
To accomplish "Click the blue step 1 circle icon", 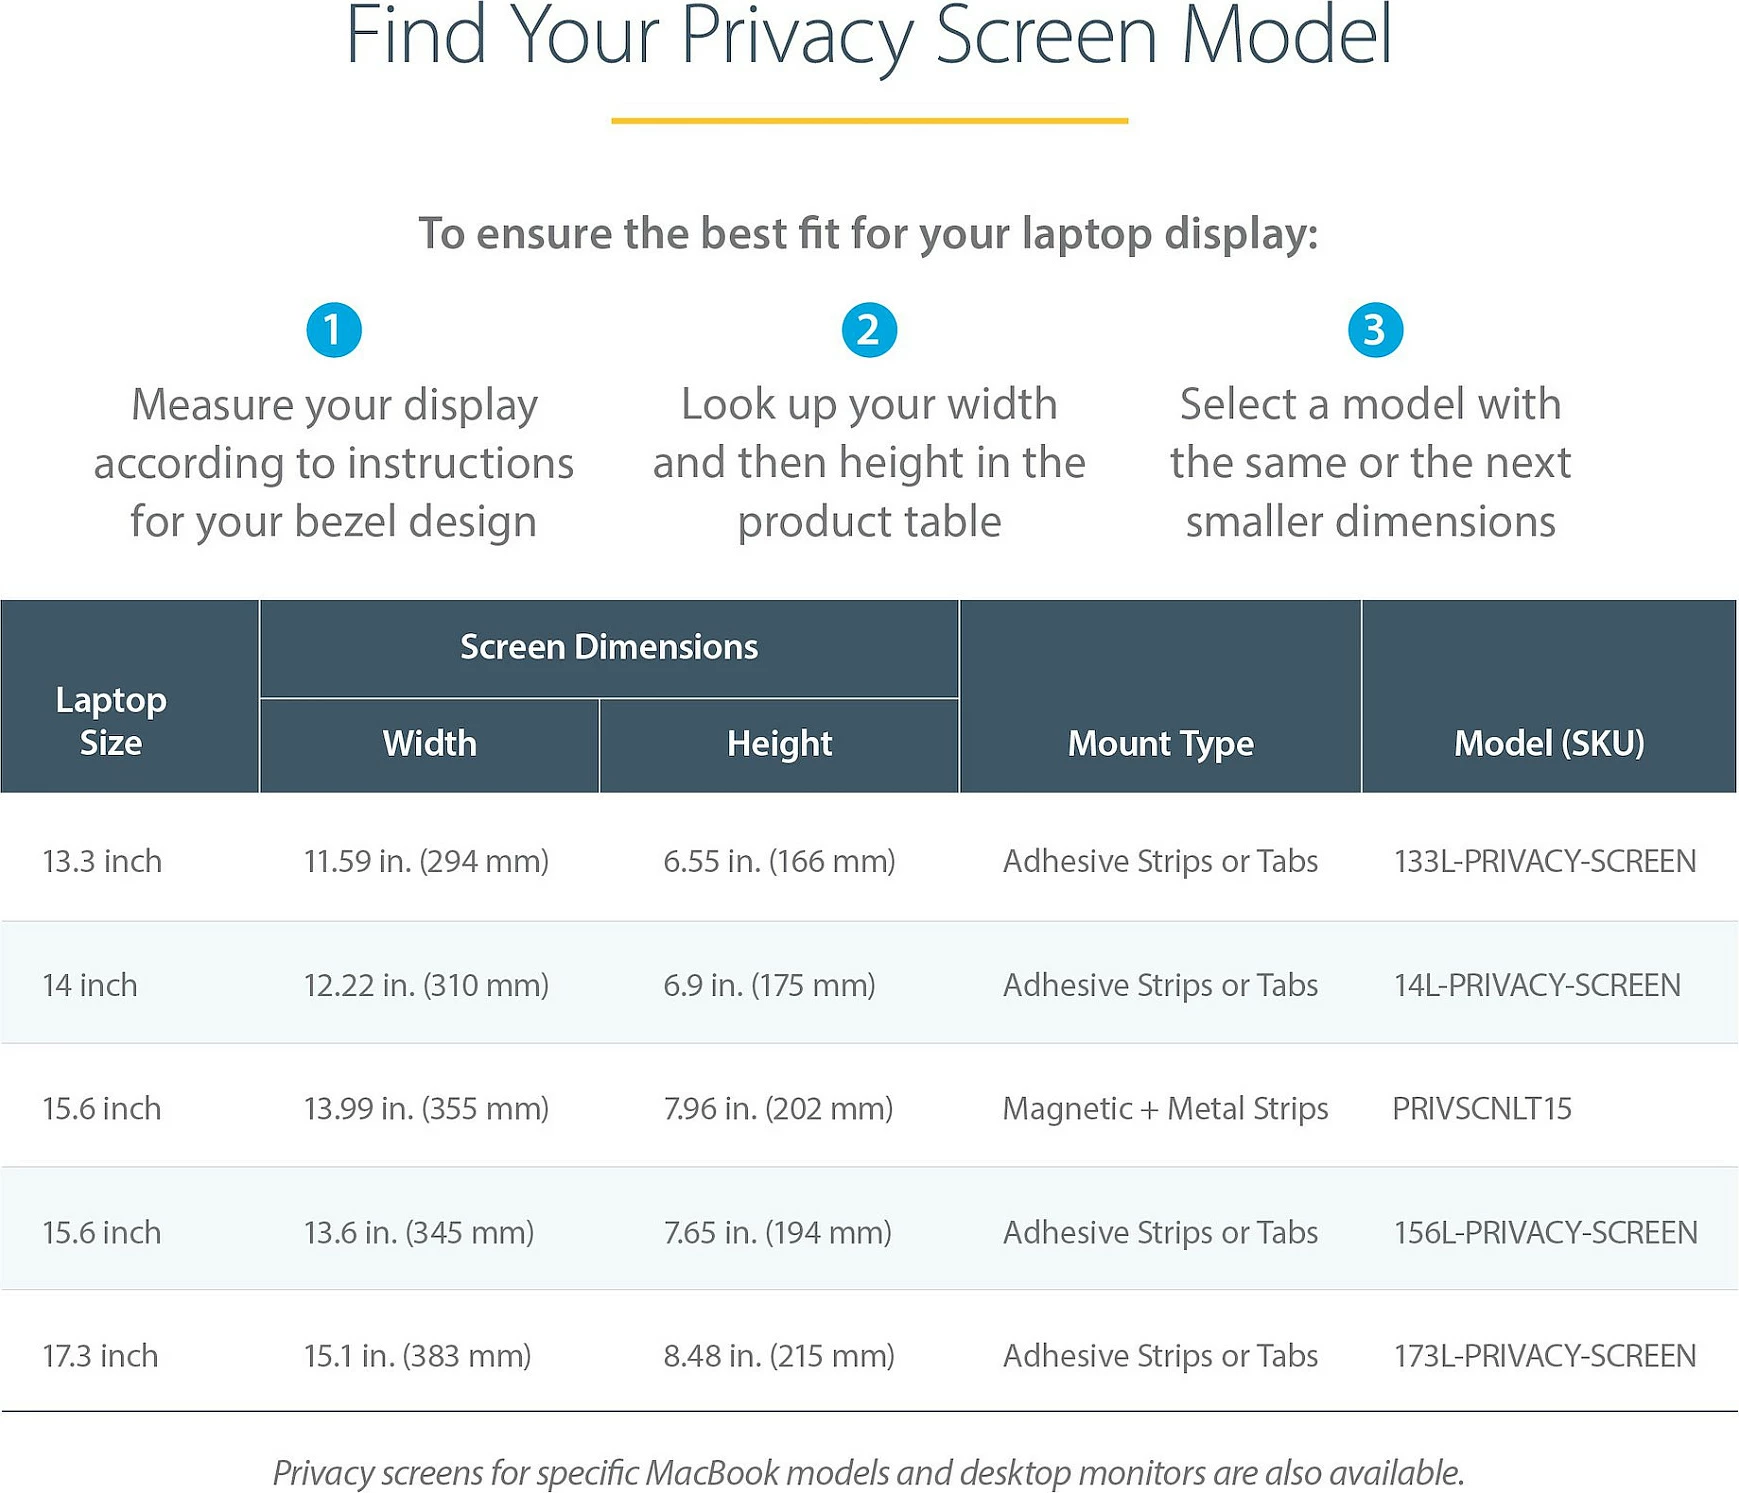I will 334,330.
